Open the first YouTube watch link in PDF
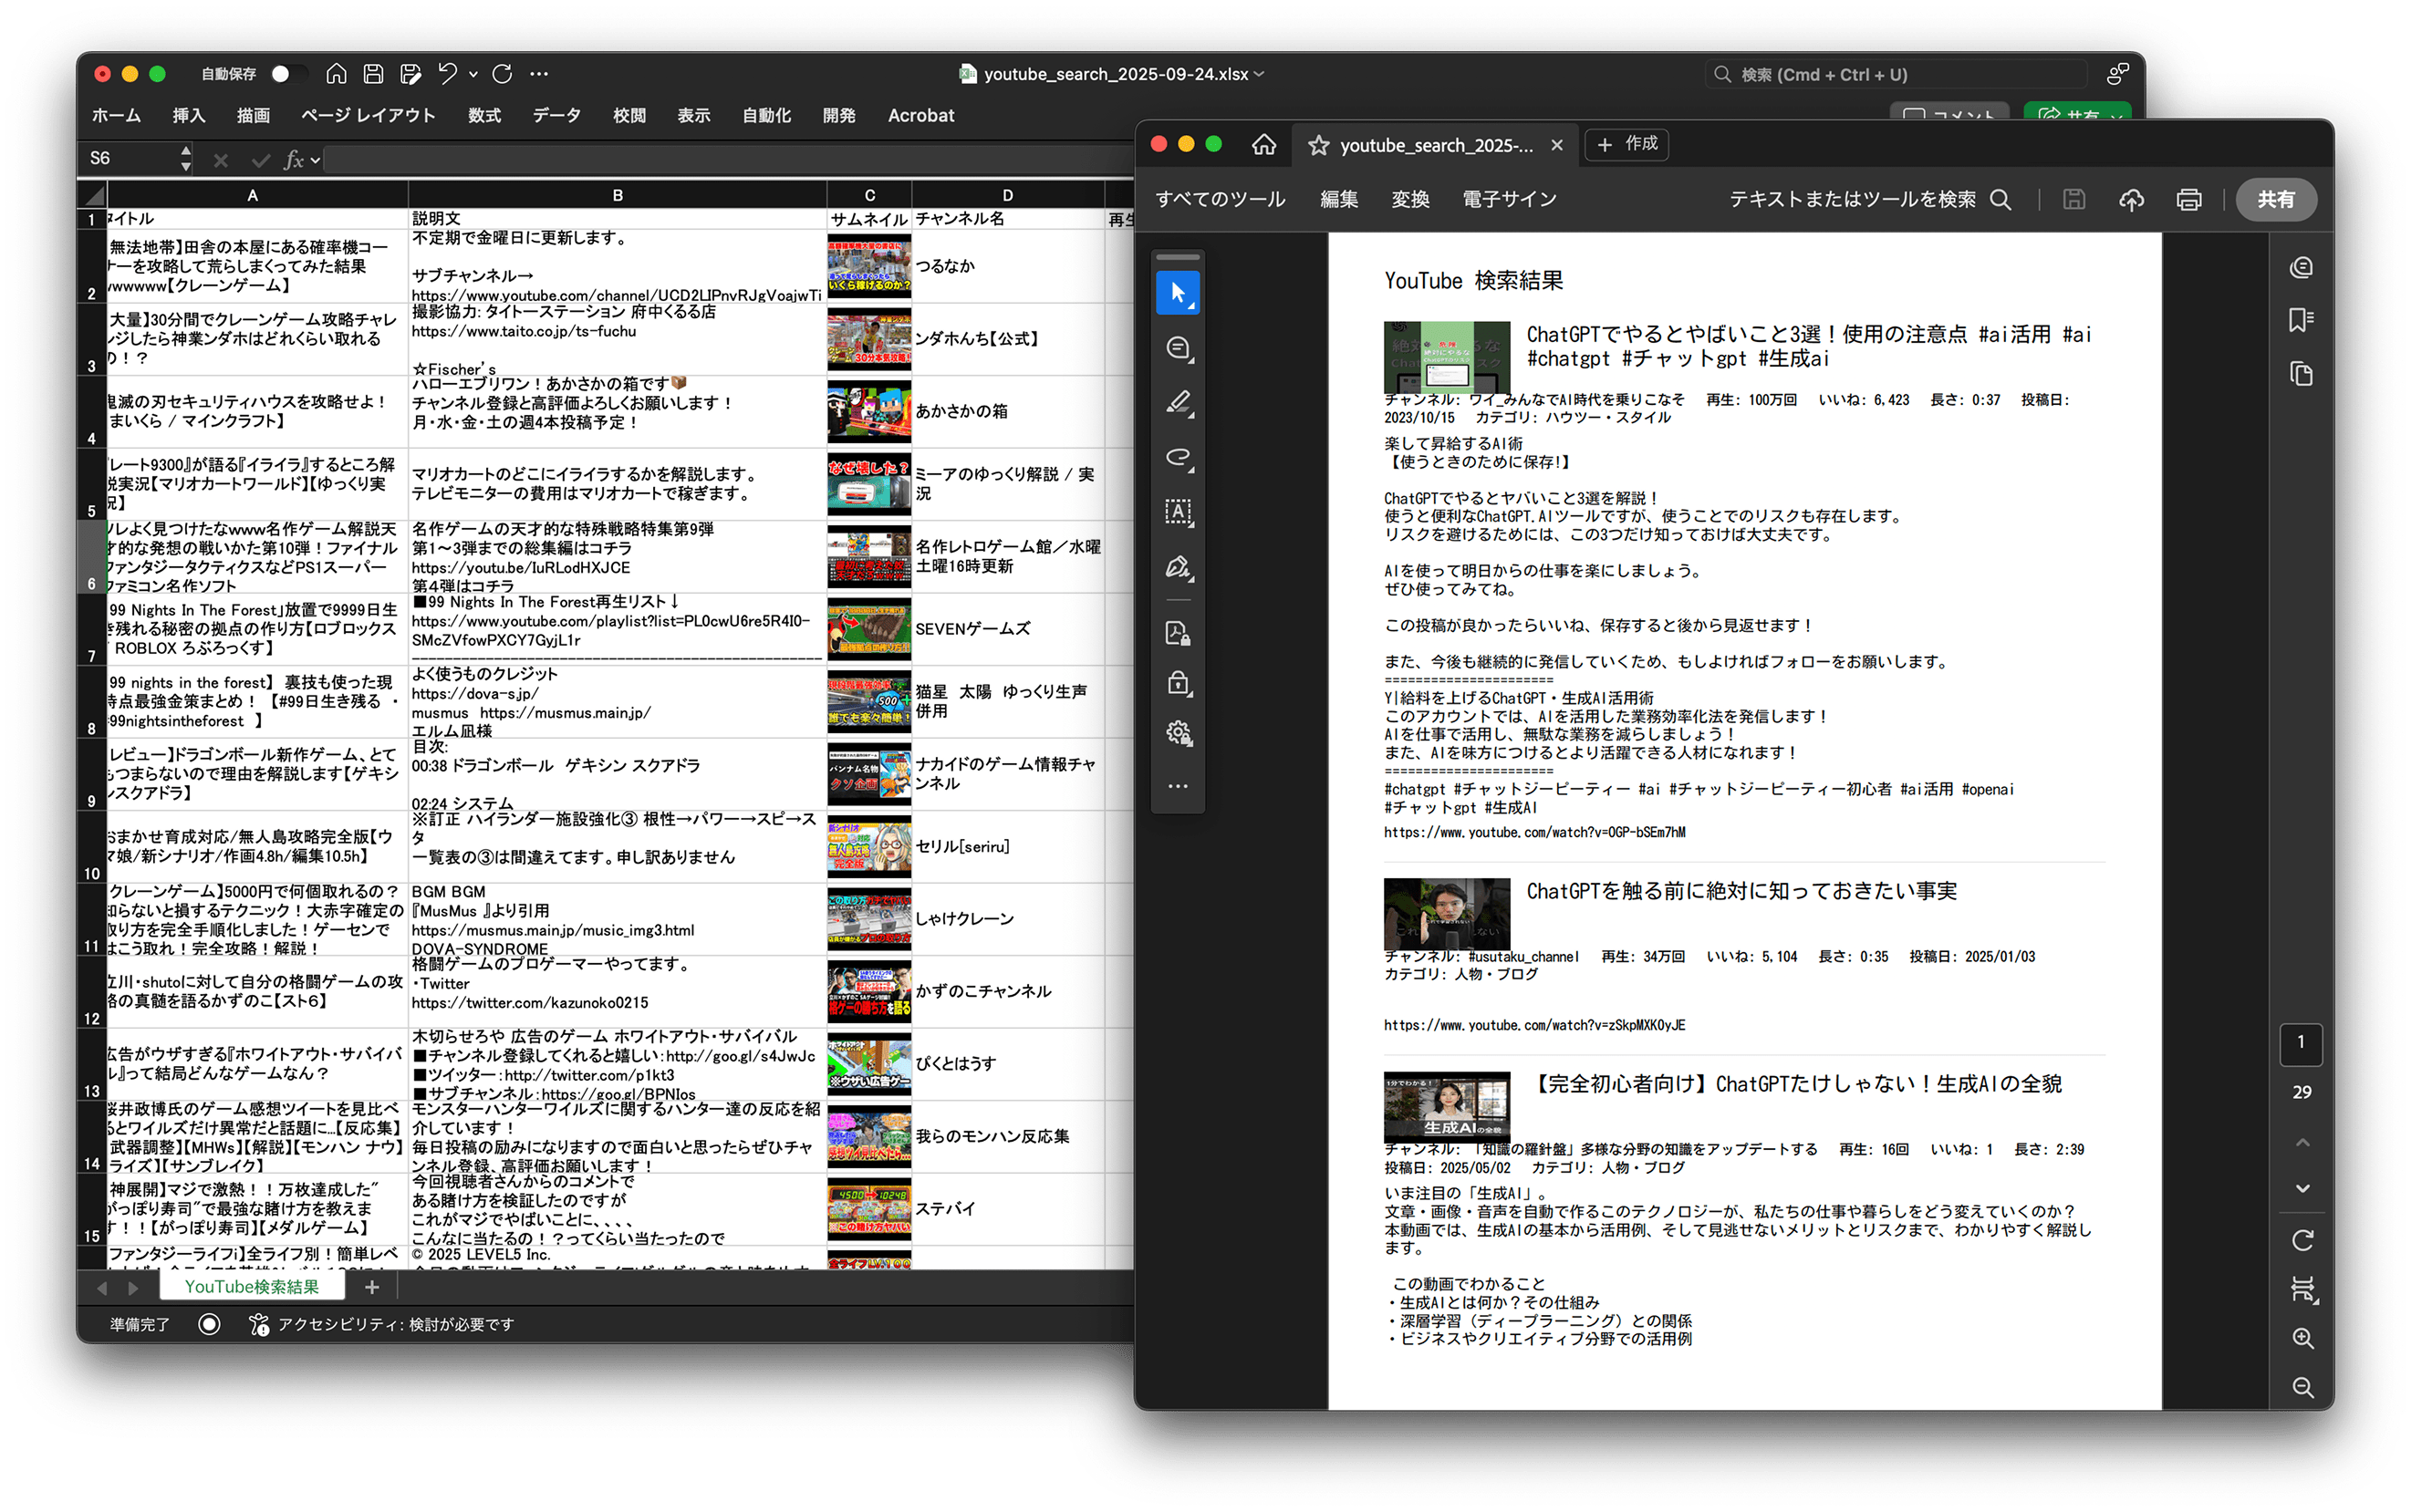The height and width of the screenshot is (1512, 2411). [x=1534, y=832]
